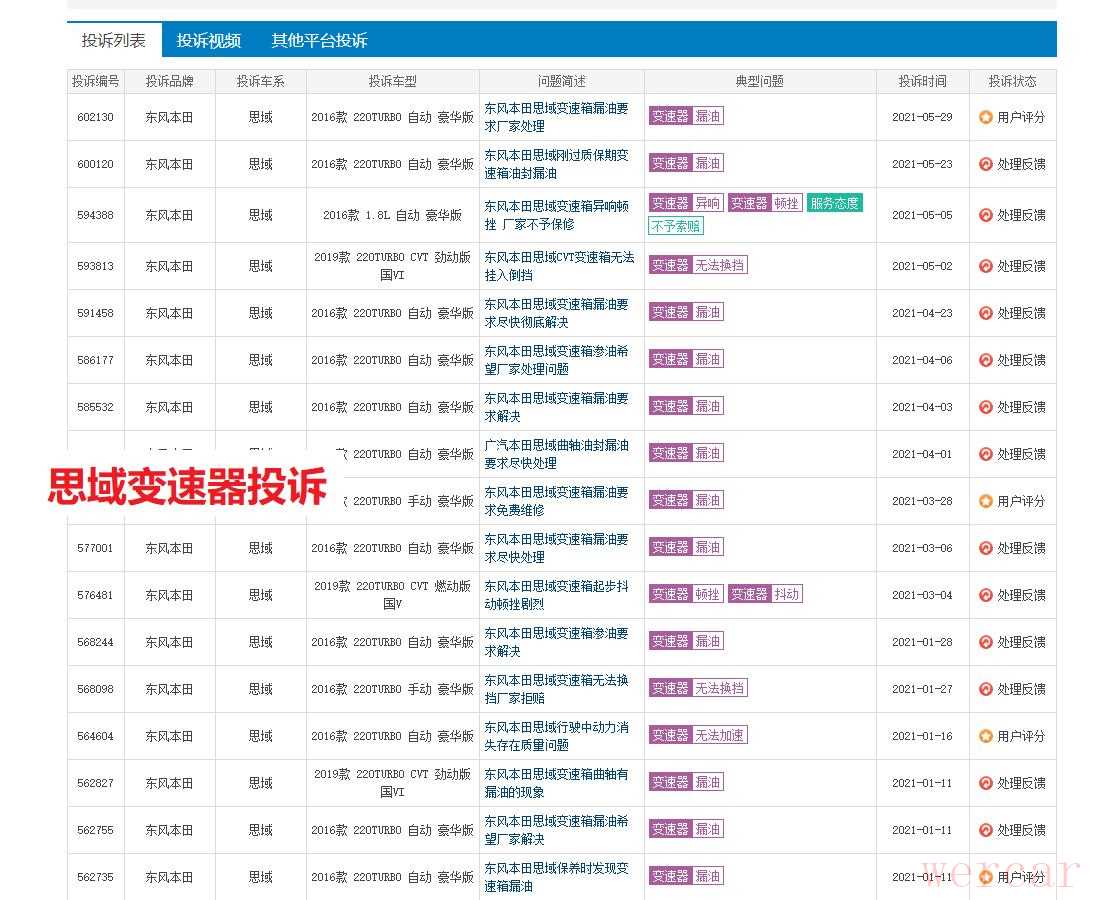1094x900 pixels.
Task: Click the 不予索赔 tag
Action: pyautogui.click(x=676, y=226)
